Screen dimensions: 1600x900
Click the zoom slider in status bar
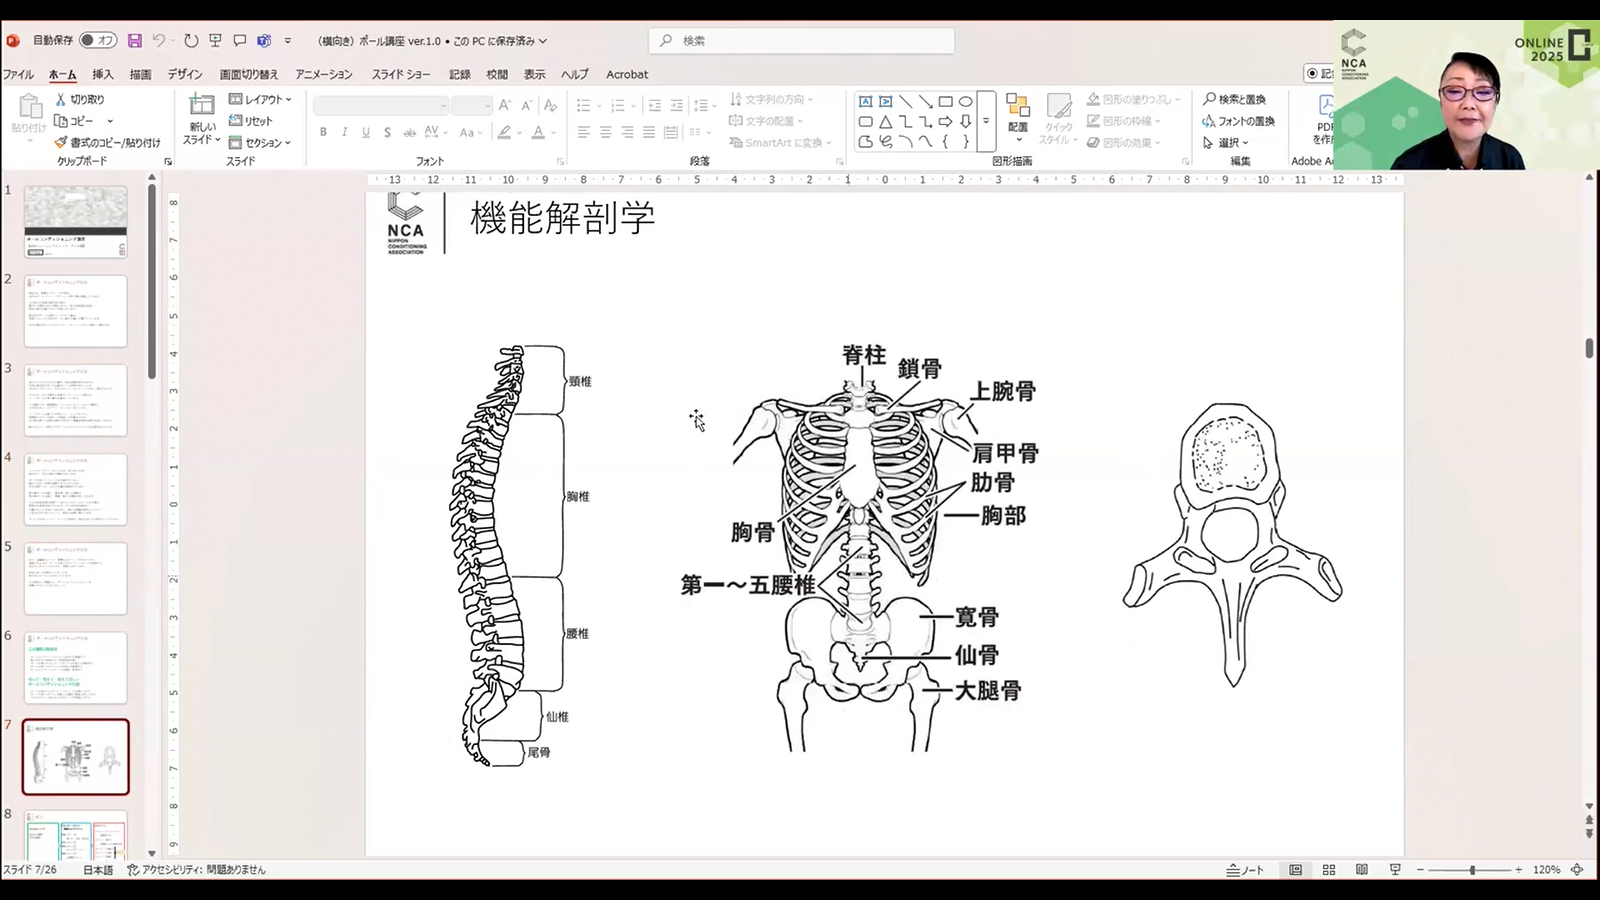[1471, 870]
